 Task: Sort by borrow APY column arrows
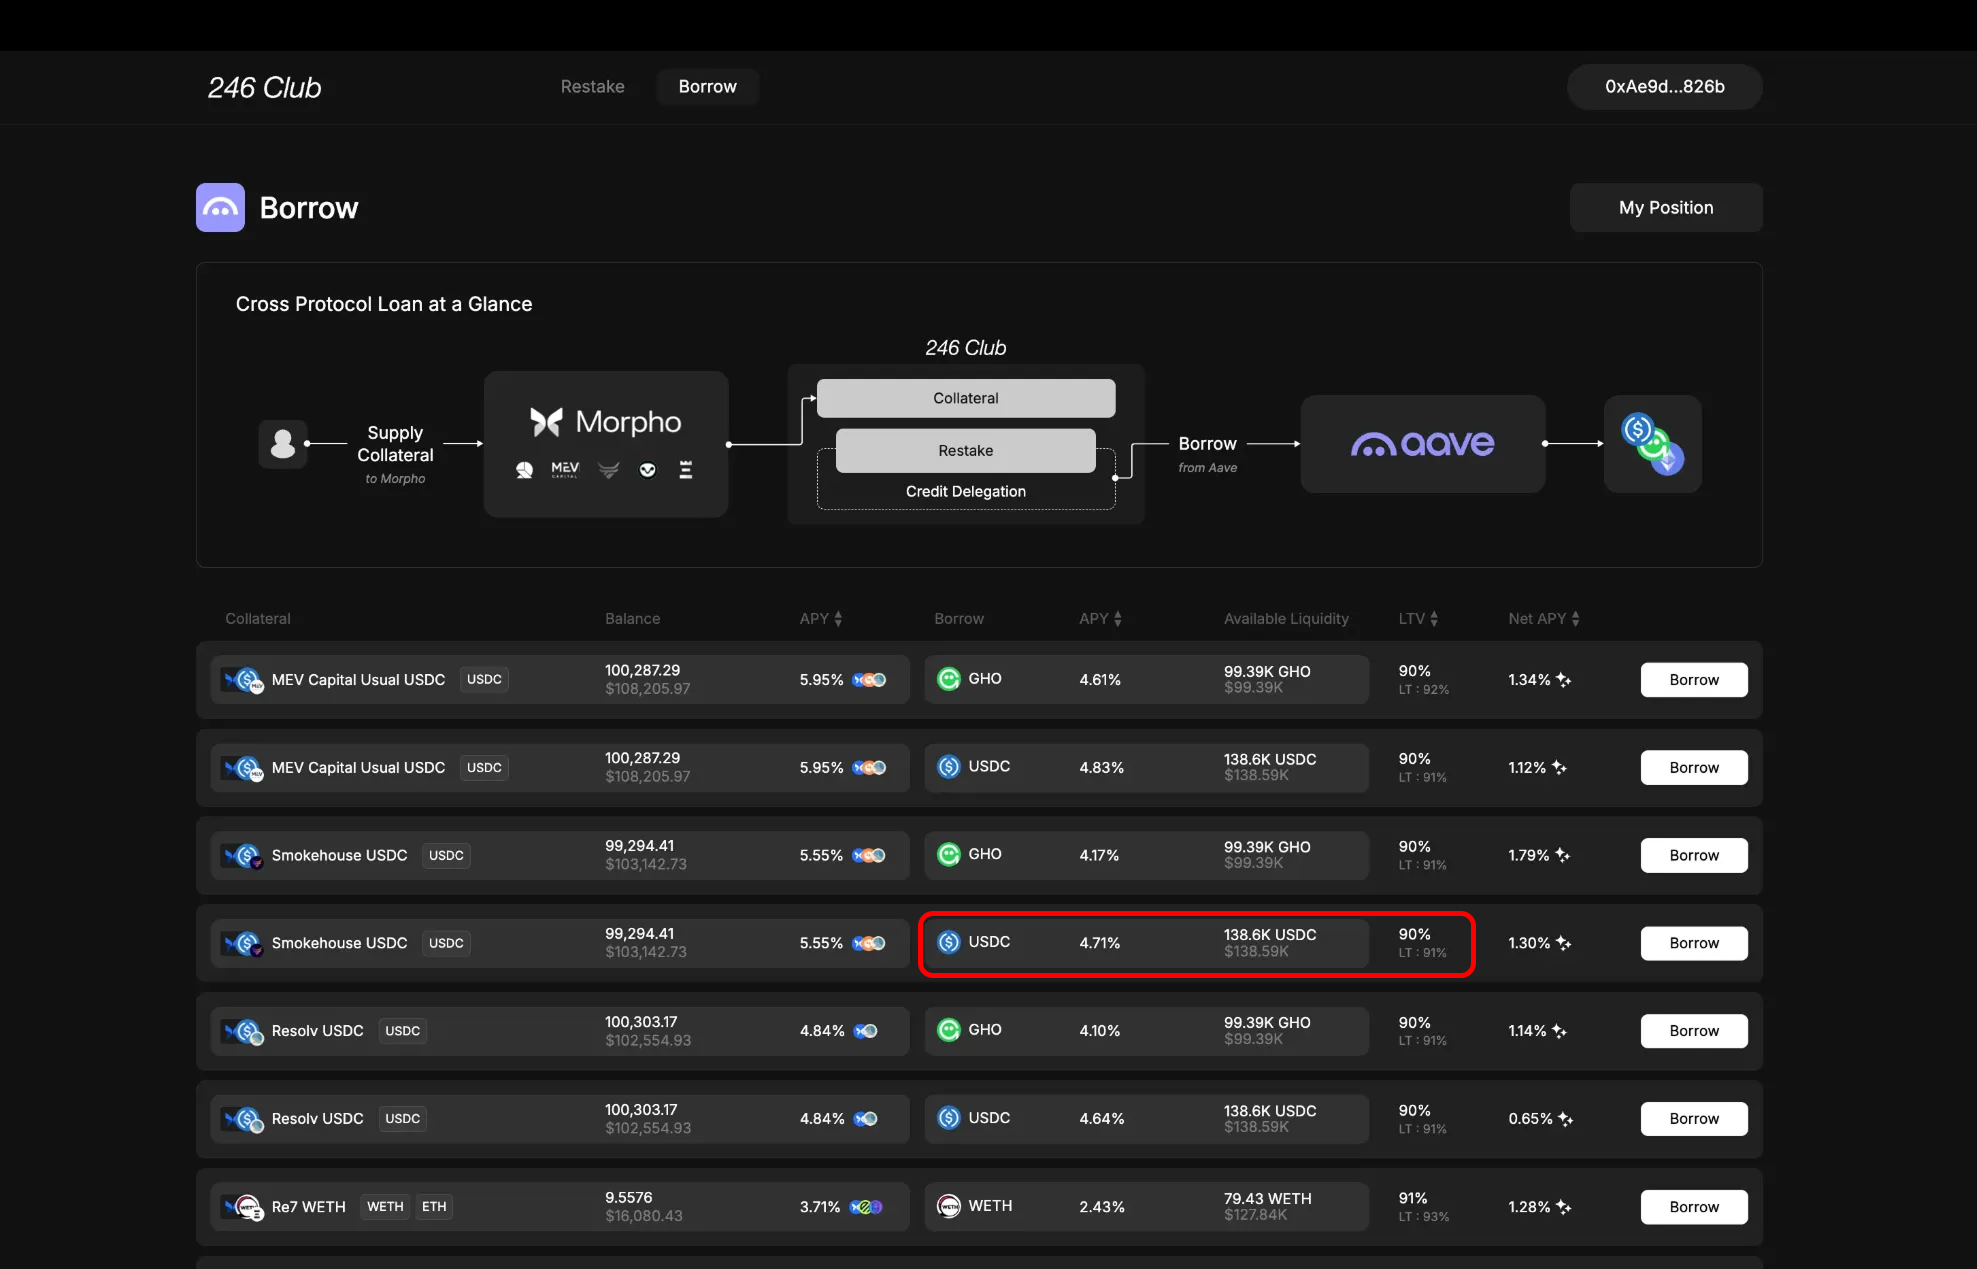point(1117,619)
